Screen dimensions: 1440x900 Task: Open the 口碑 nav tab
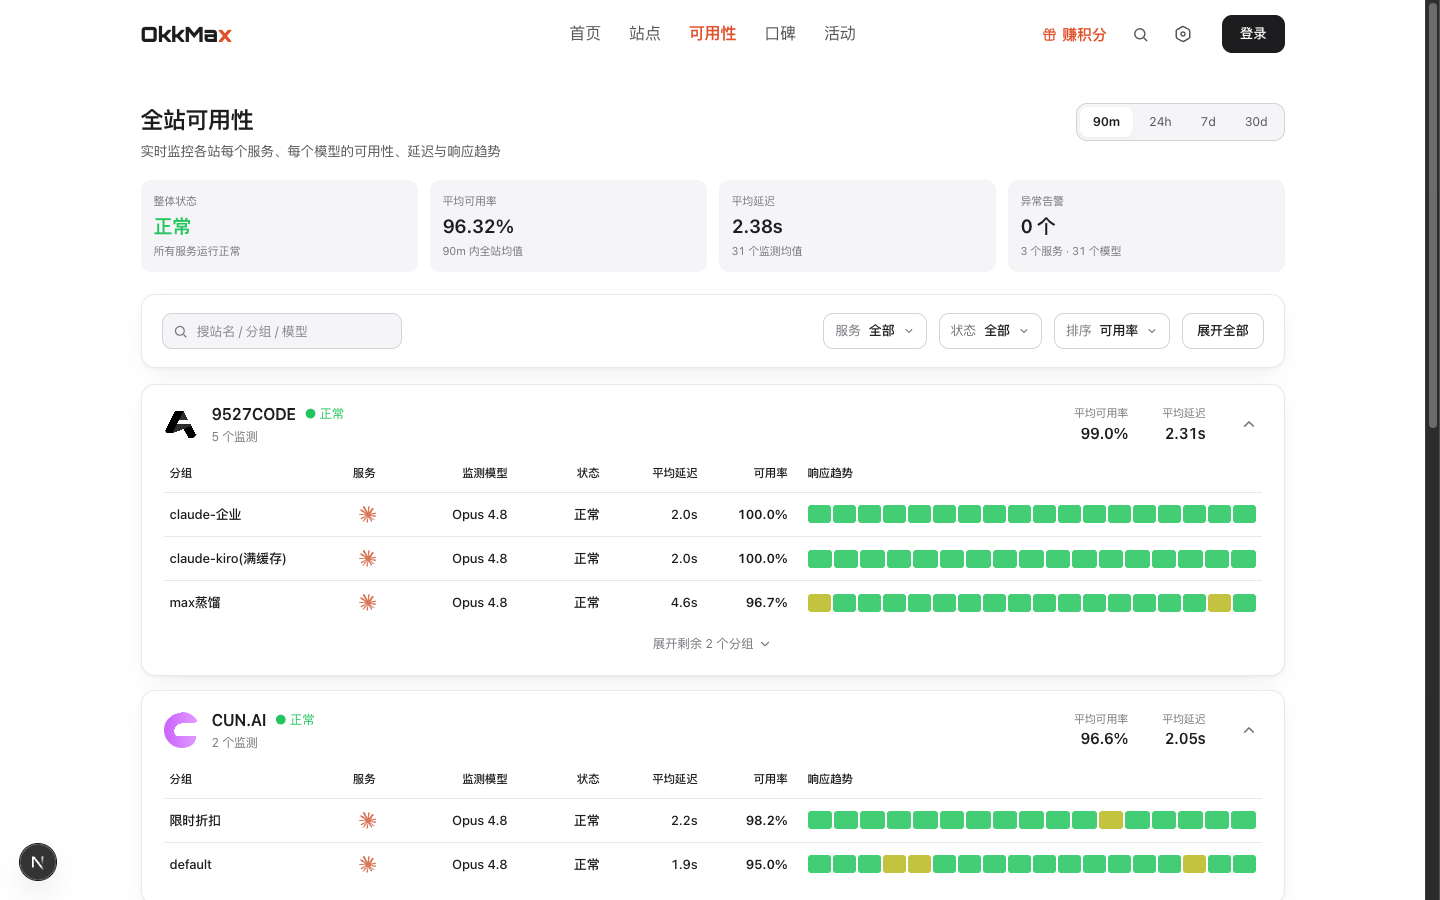780,34
